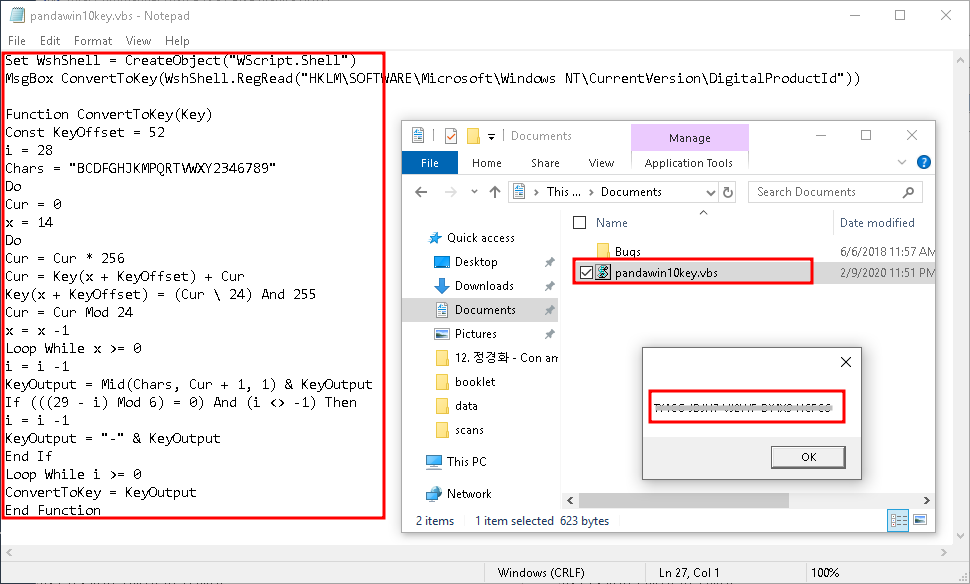Open the recent locations dropdown
The image size is (970, 584).
474,192
